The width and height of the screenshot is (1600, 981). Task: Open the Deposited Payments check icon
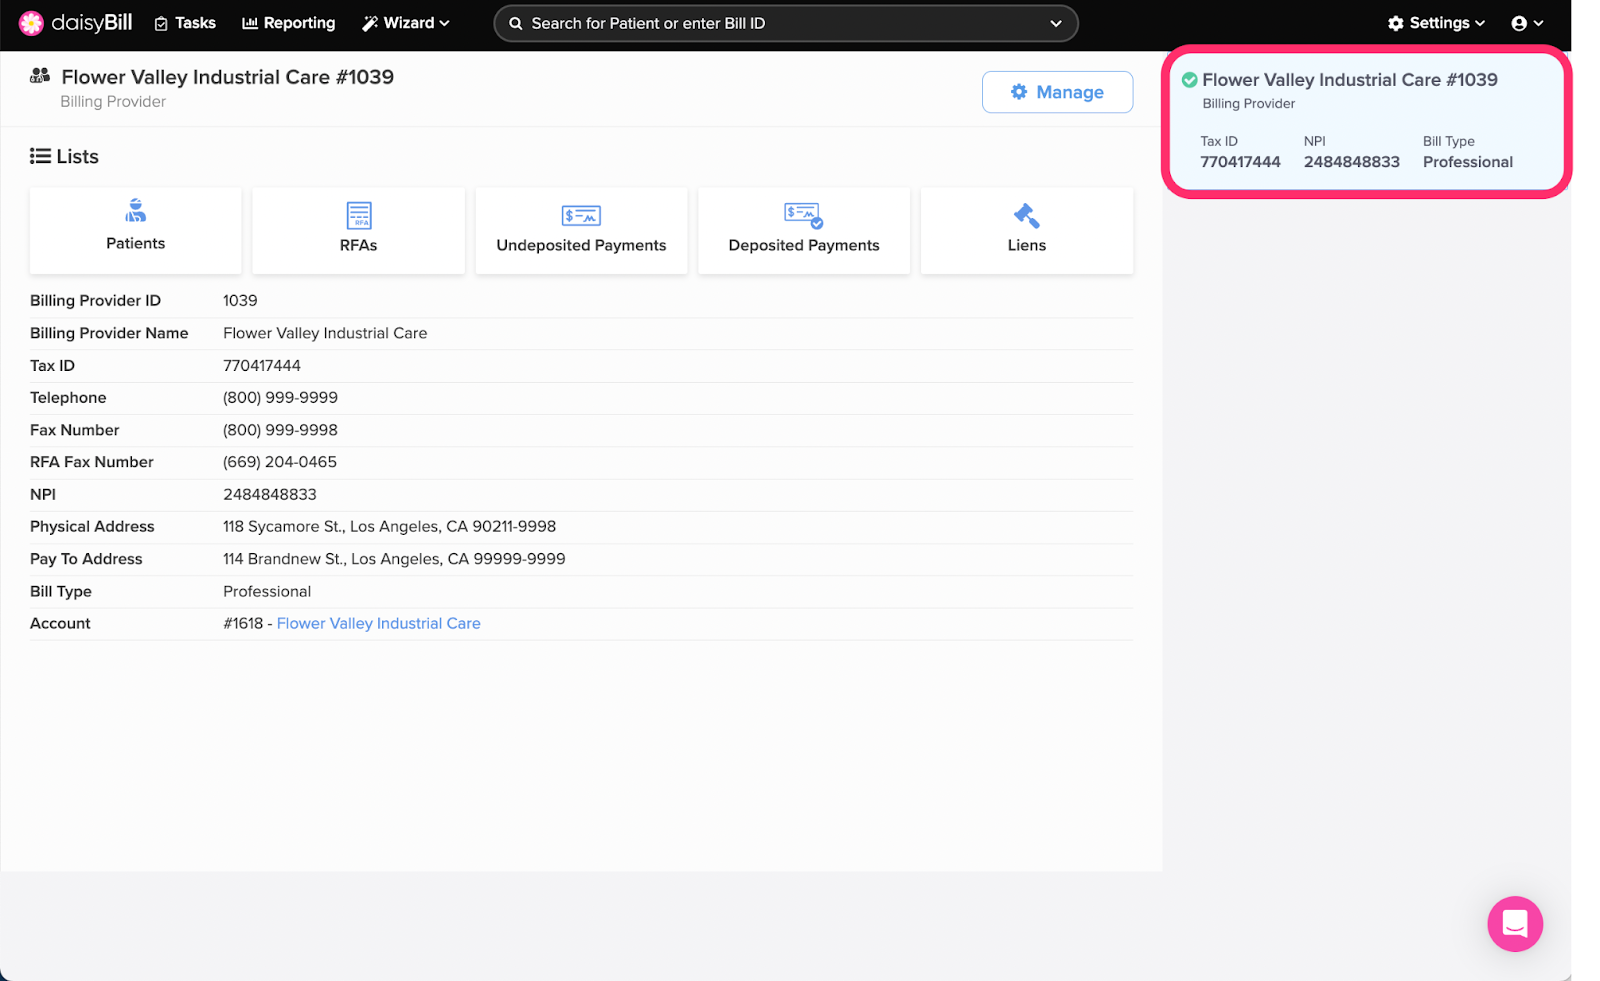click(x=803, y=215)
